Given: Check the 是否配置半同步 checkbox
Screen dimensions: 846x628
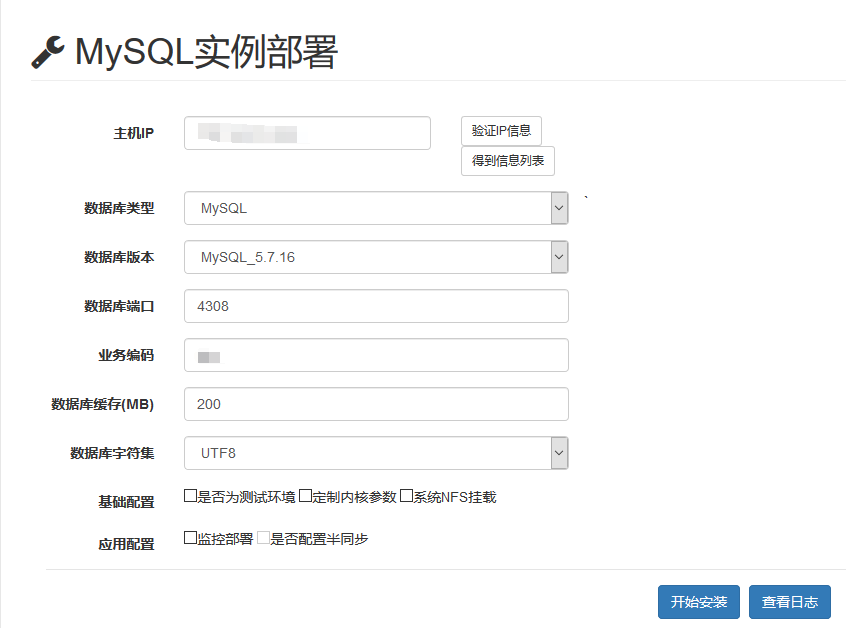Looking at the screenshot, I should click(263, 537).
